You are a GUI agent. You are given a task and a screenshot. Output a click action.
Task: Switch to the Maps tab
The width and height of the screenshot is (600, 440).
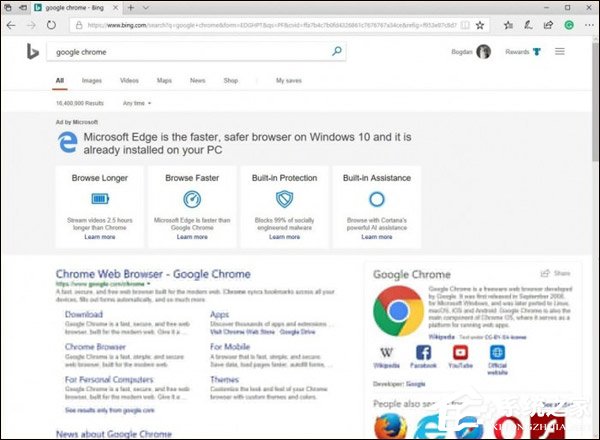click(x=164, y=80)
